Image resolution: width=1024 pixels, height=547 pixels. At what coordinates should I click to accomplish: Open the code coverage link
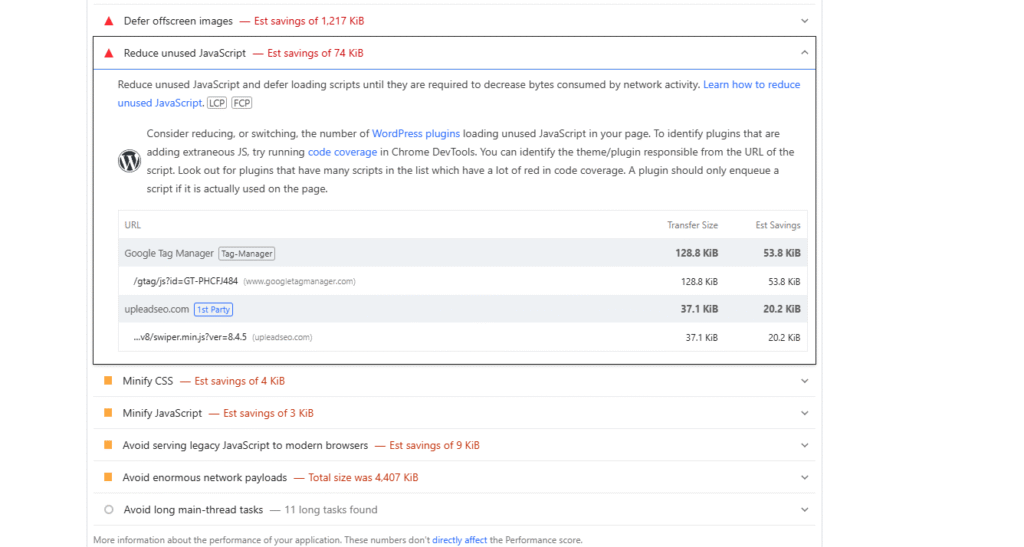pos(342,152)
